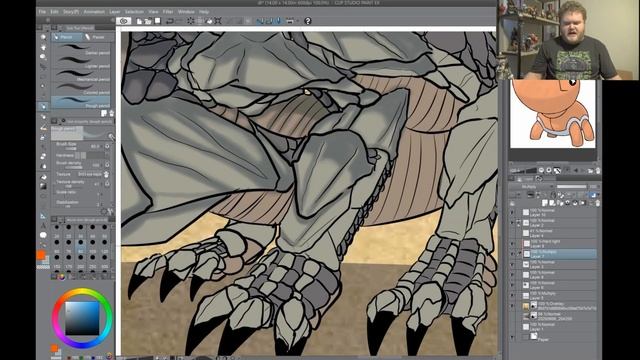Viewport: 640px width, 360px height.
Task: Create a new layer folder icon
Action: pyautogui.click(x=560, y=203)
